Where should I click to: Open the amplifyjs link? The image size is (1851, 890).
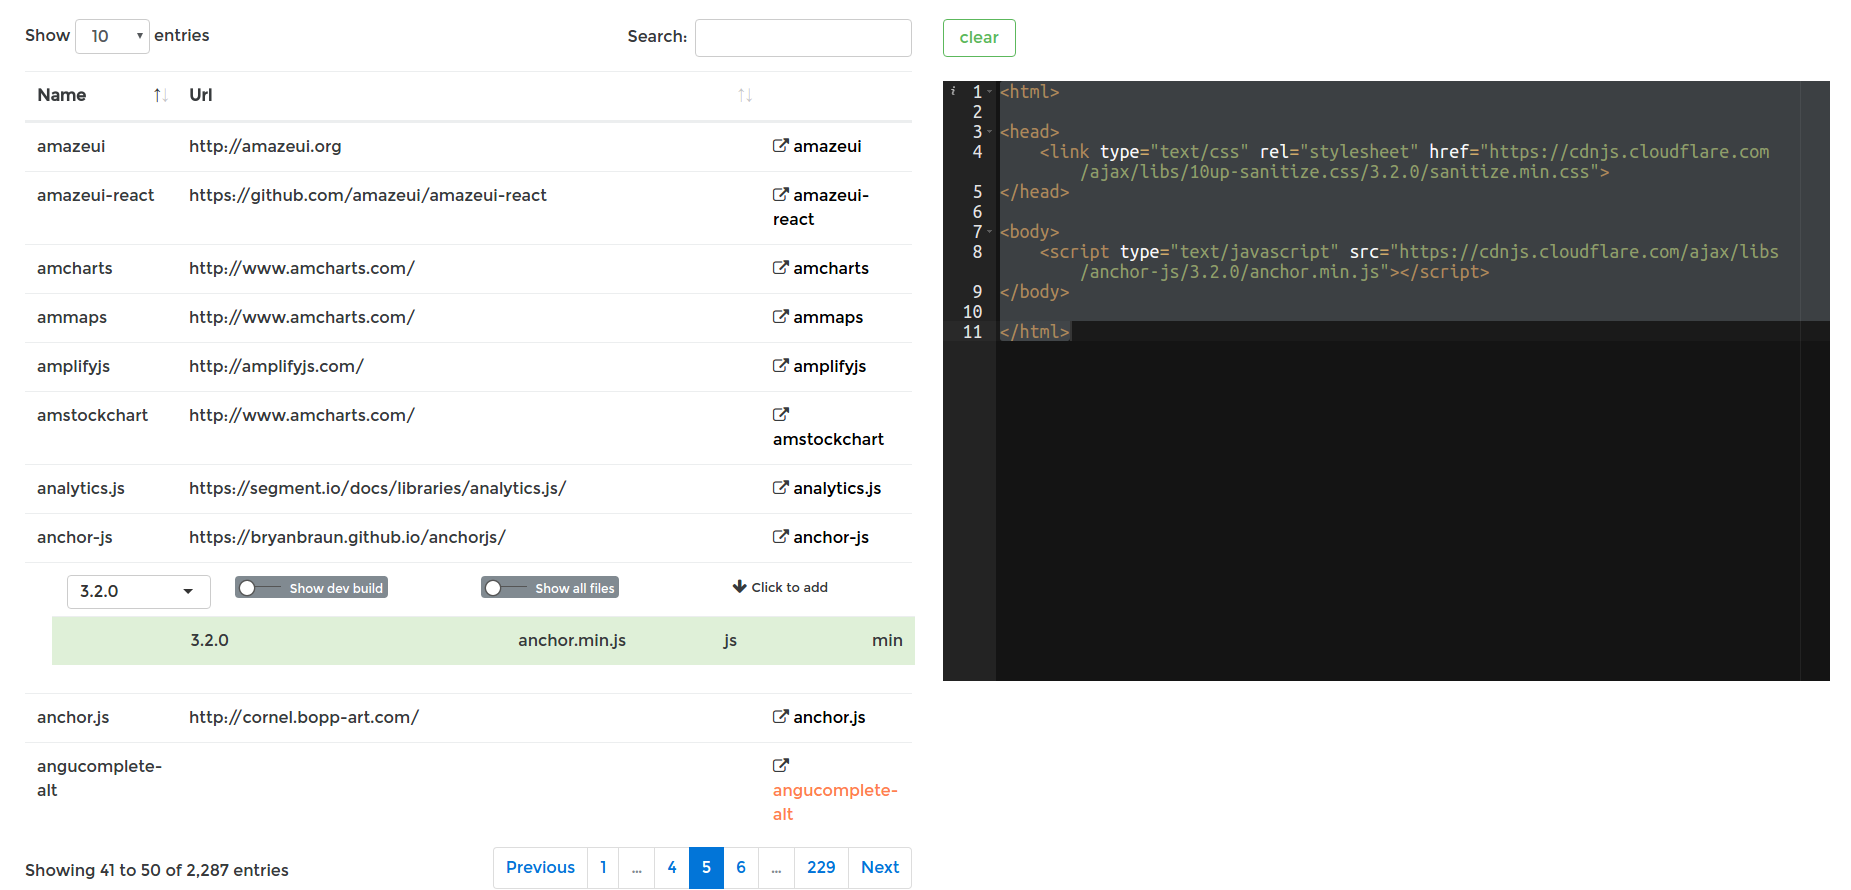coord(830,366)
